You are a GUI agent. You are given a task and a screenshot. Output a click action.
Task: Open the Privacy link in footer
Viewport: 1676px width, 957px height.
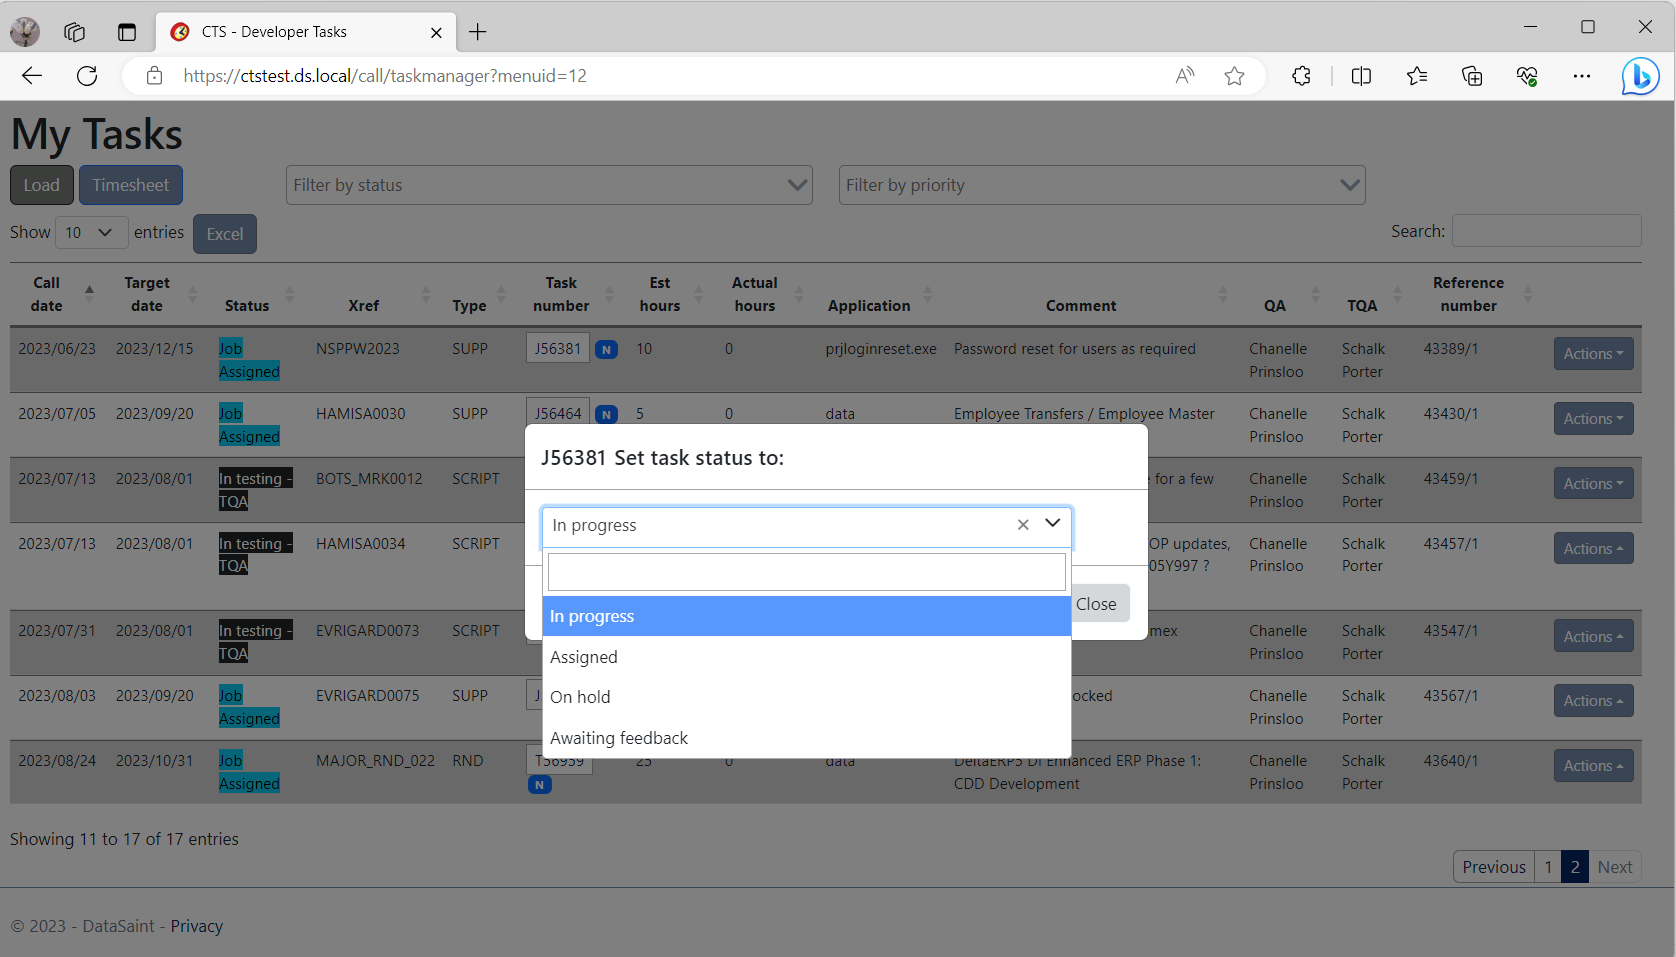(x=196, y=926)
